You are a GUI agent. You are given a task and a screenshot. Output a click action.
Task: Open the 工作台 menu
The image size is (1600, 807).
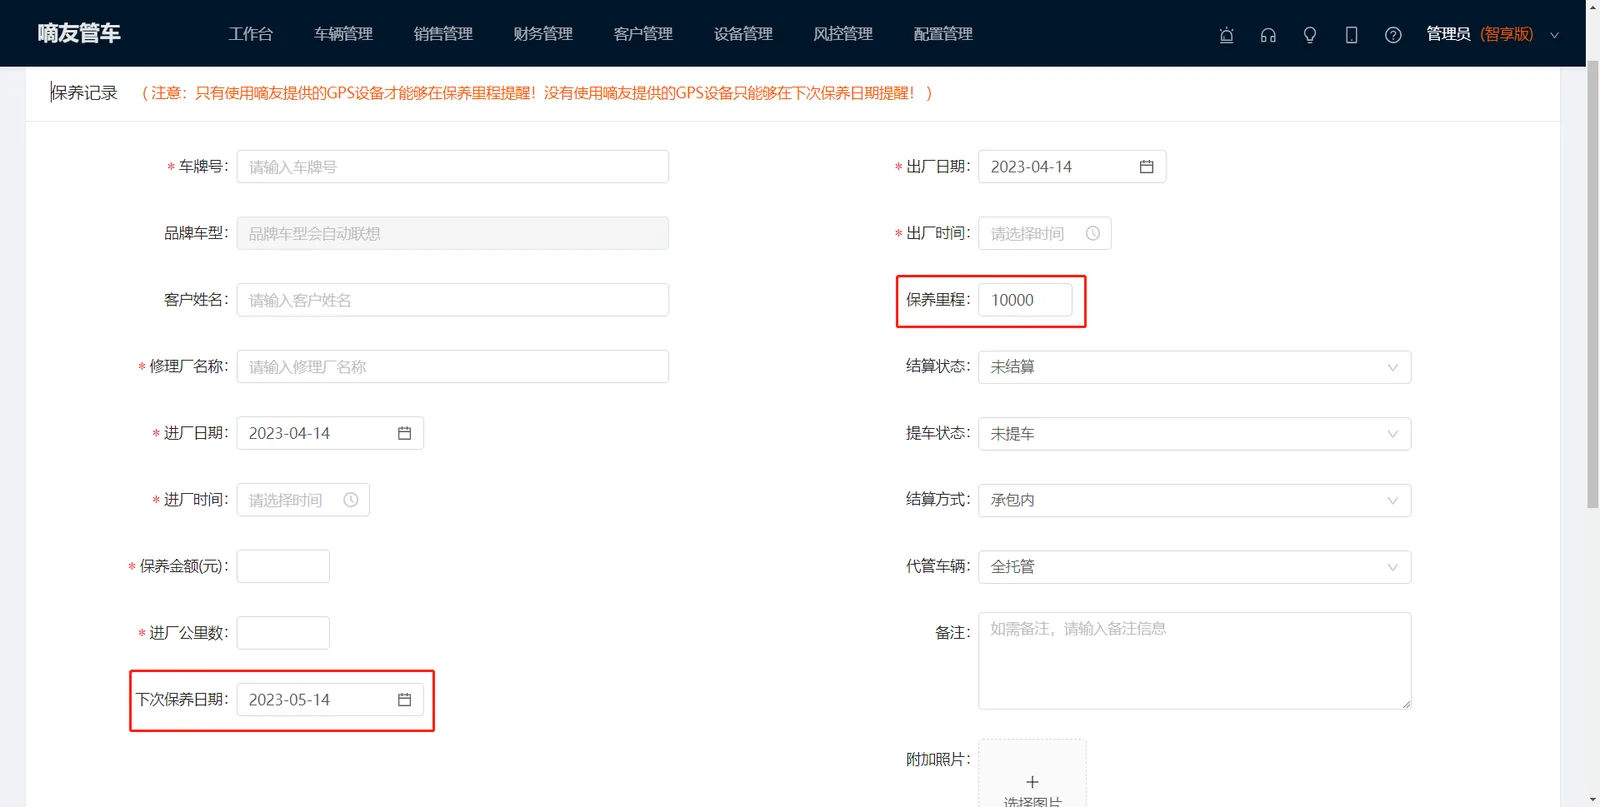pos(250,34)
